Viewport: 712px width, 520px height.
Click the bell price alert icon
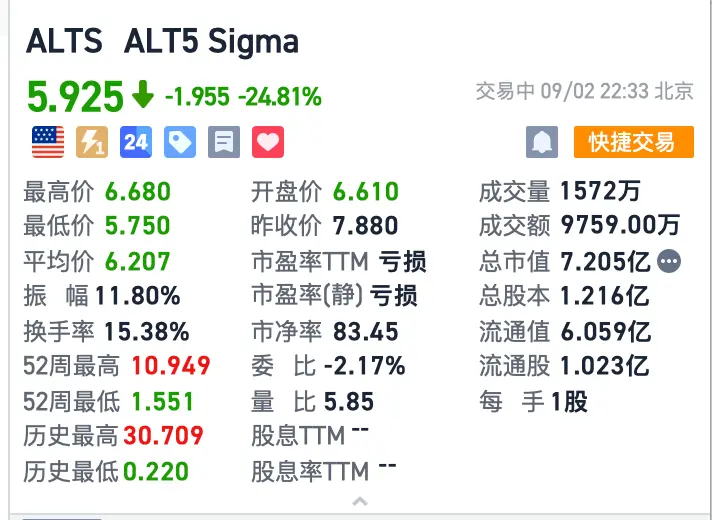pyautogui.click(x=542, y=142)
